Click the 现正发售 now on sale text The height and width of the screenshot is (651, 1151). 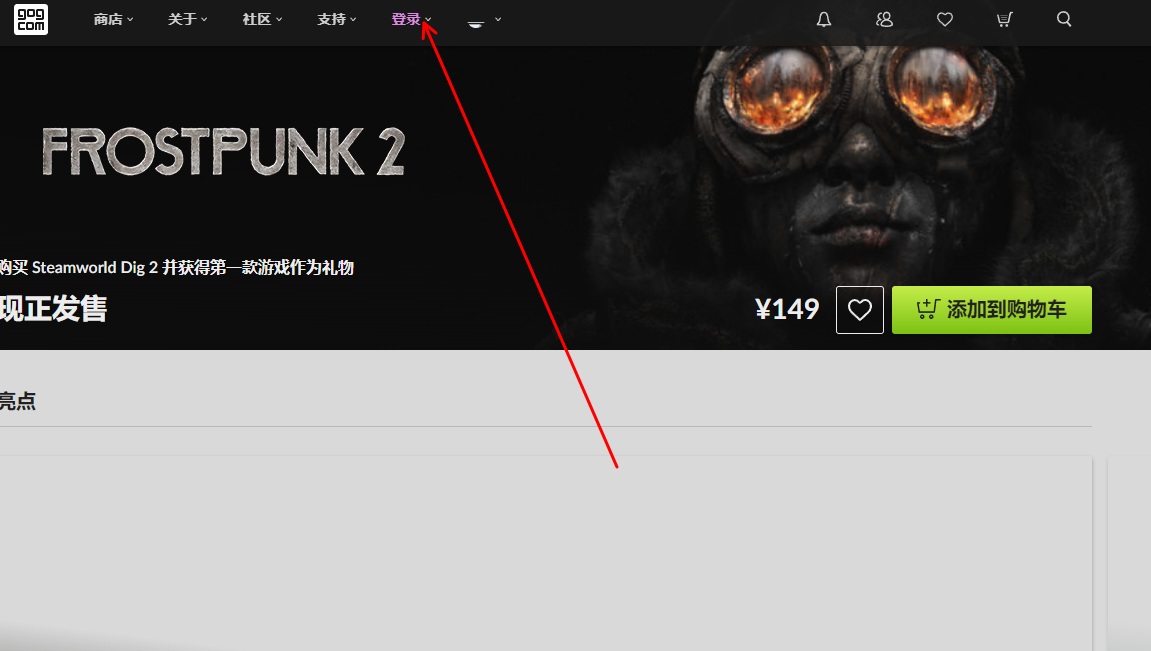54,308
